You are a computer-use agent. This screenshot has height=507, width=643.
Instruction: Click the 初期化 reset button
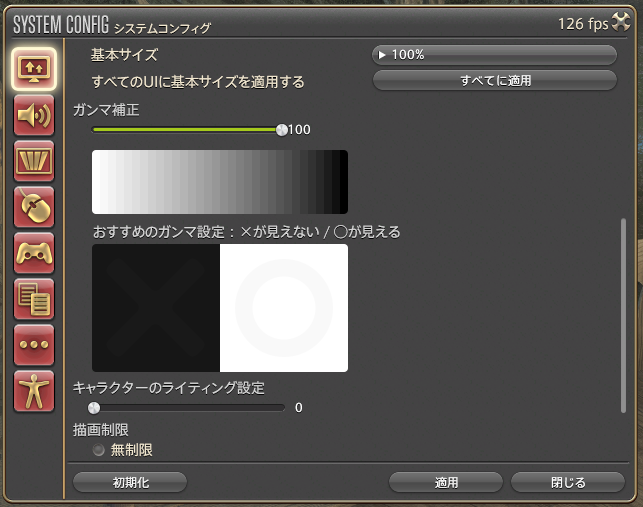coord(130,482)
